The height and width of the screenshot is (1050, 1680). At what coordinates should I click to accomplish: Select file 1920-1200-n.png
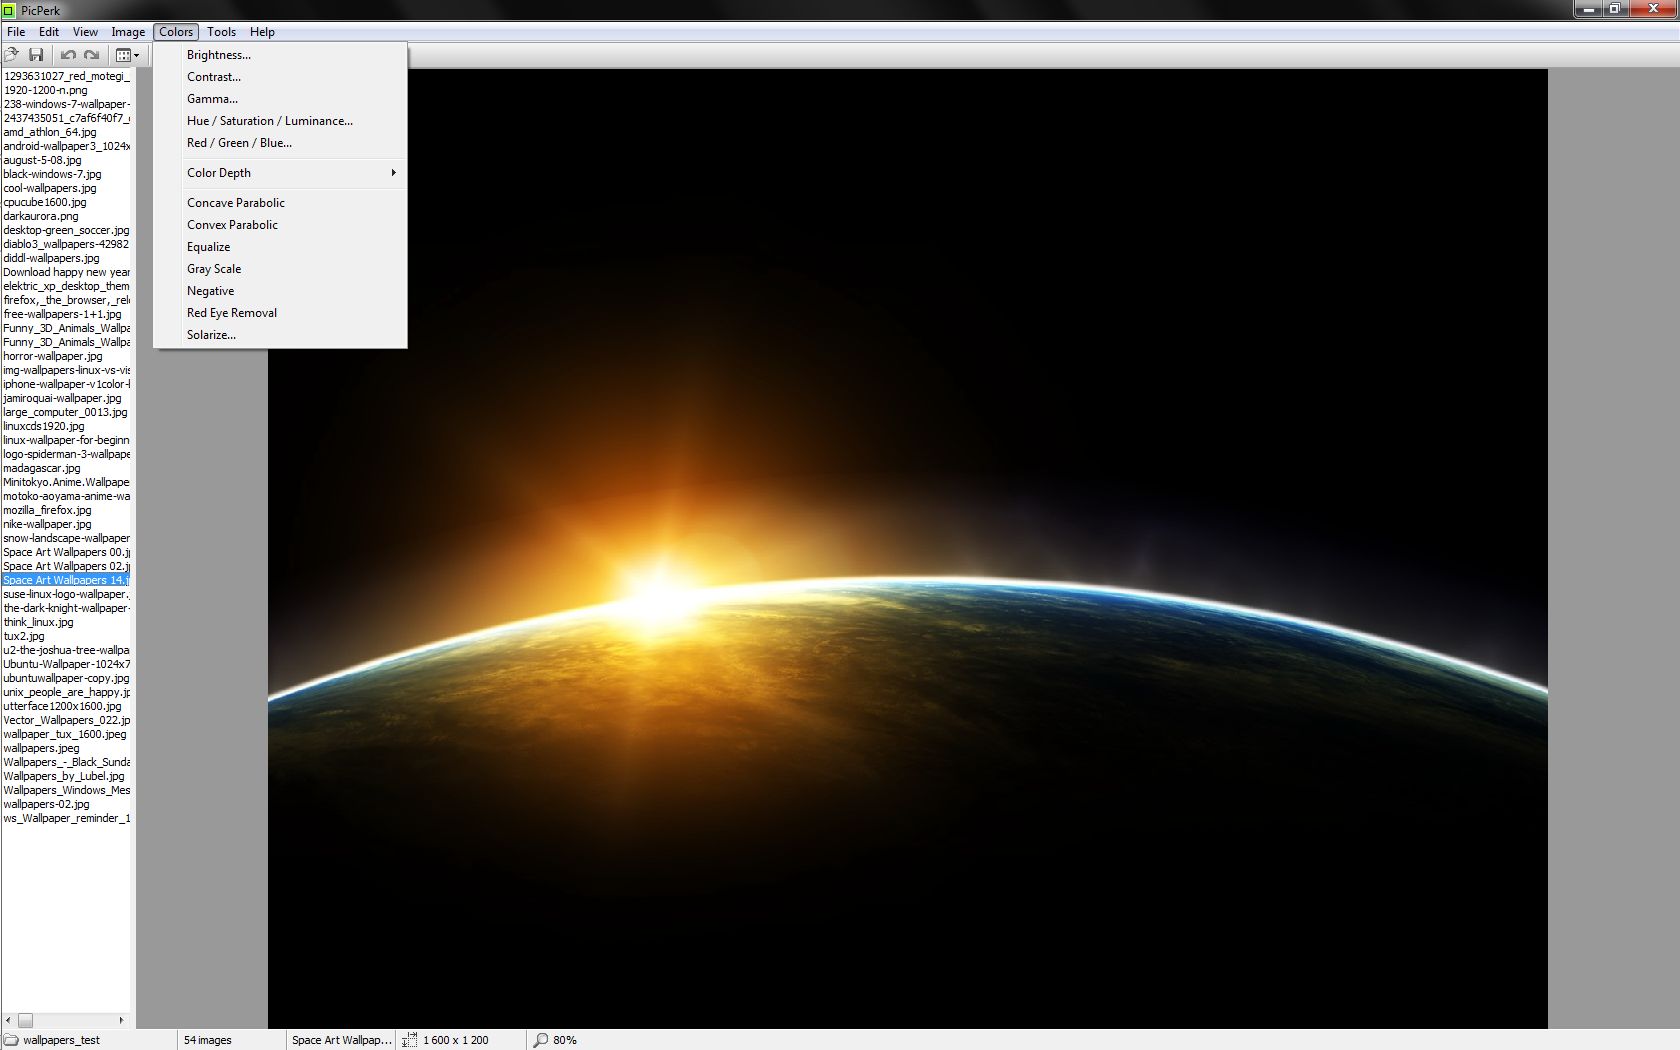[x=46, y=90]
